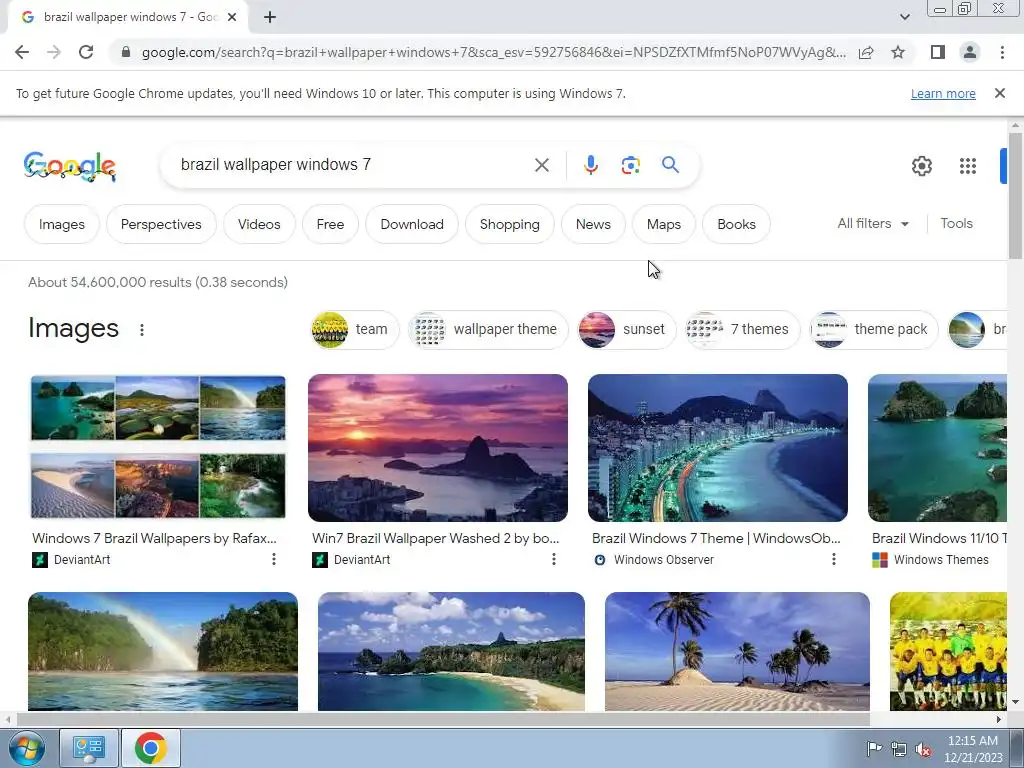Open Brazil Windows 7 Theme WindowsObserver link
1024x768 pixels.
click(716, 538)
